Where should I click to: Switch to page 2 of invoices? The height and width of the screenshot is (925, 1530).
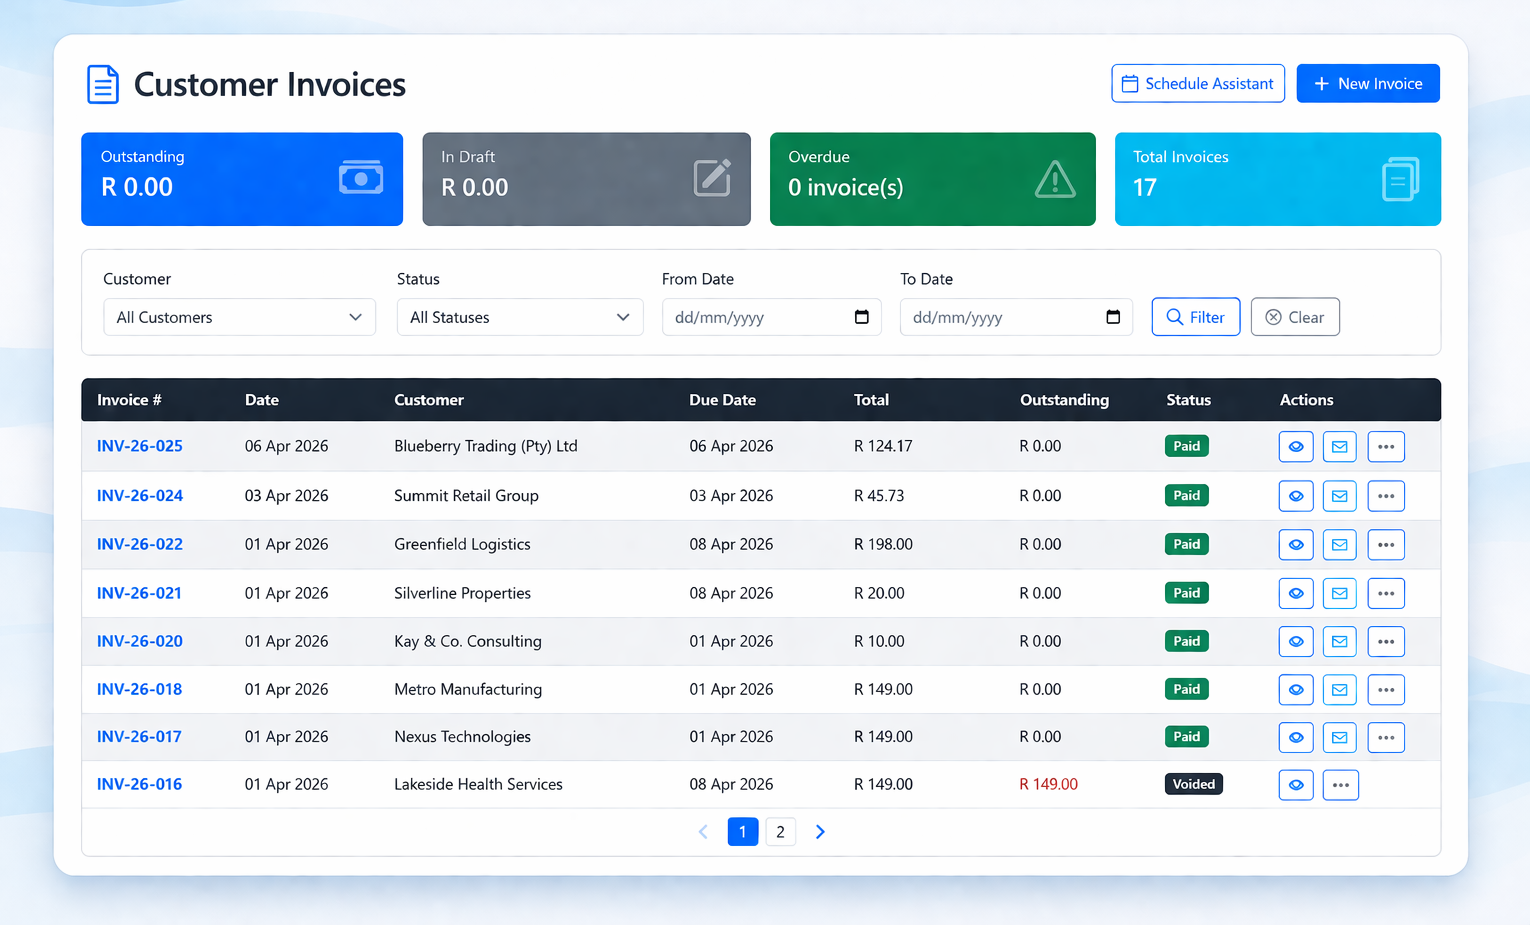(780, 831)
